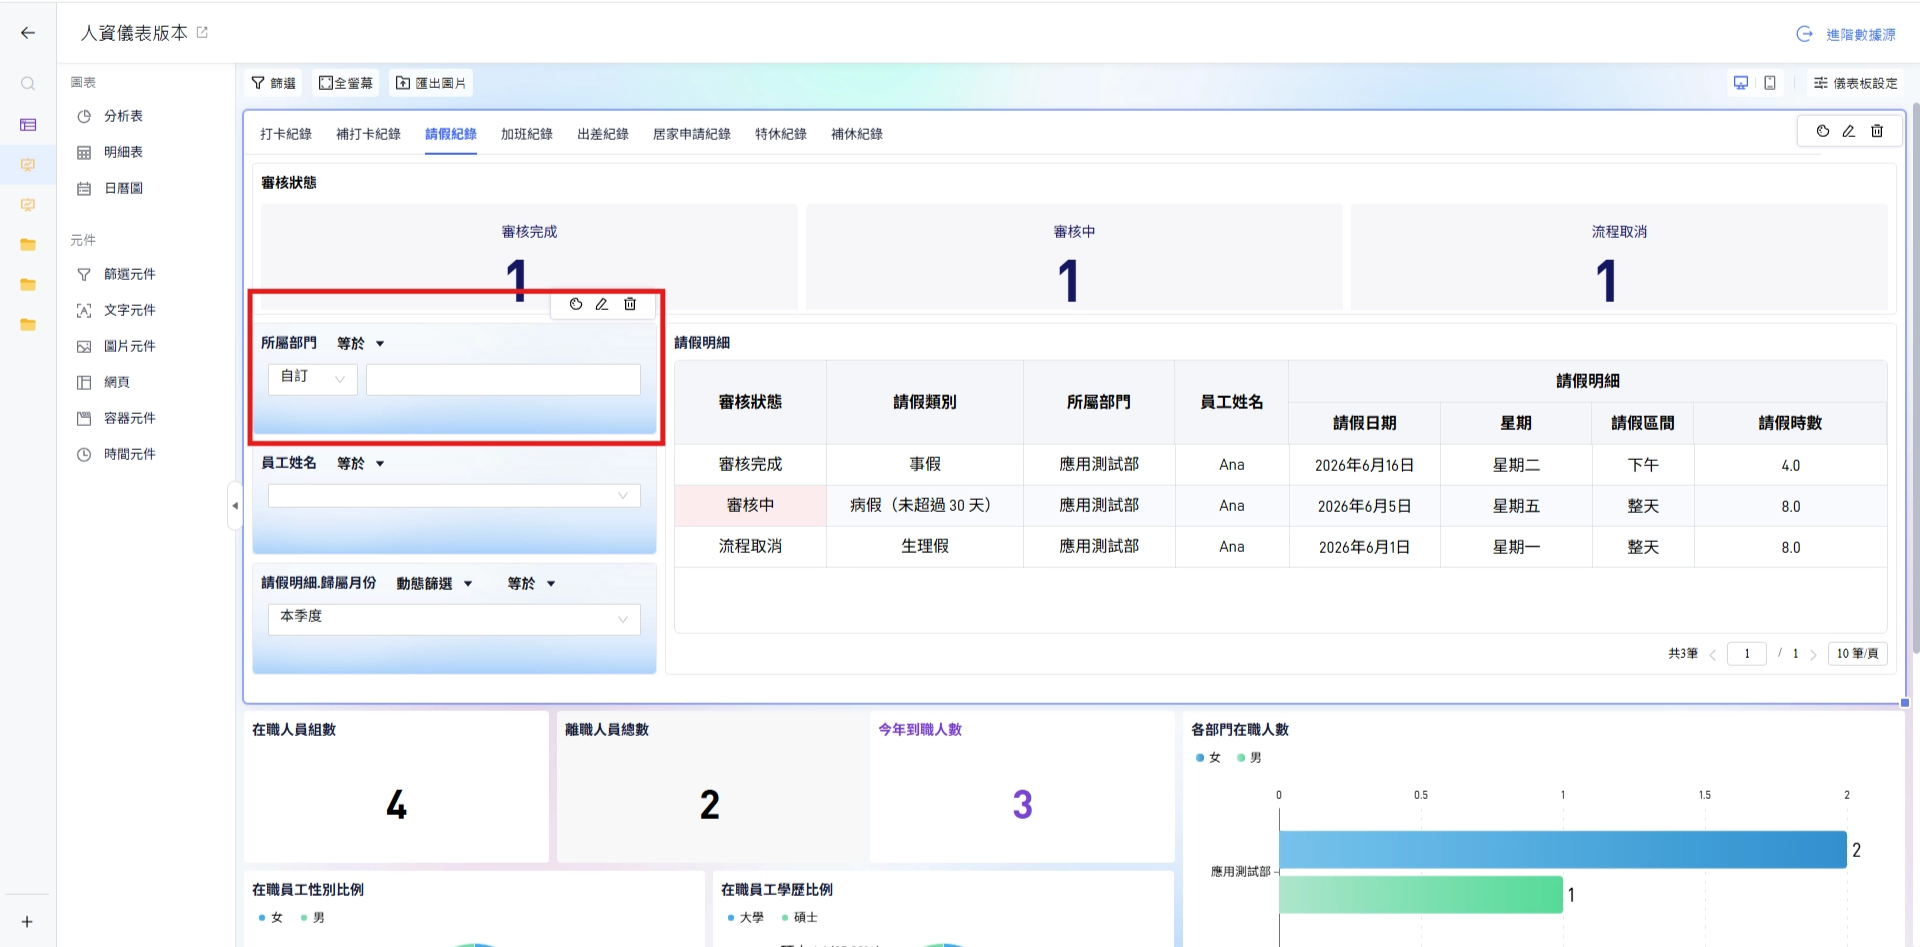Open the 自訂 dropdown in 所屬部門 filter
This screenshot has height=947, width=1920.
(x=313, y=379)
